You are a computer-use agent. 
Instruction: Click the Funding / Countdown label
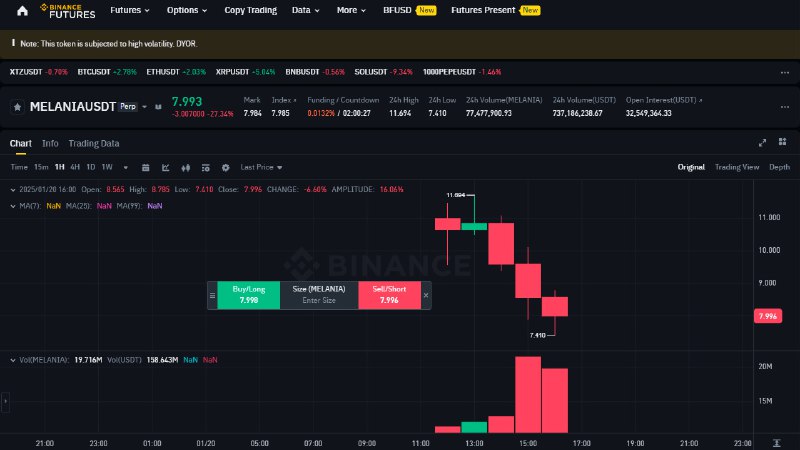pyautogui.click(x=343, y=101)
